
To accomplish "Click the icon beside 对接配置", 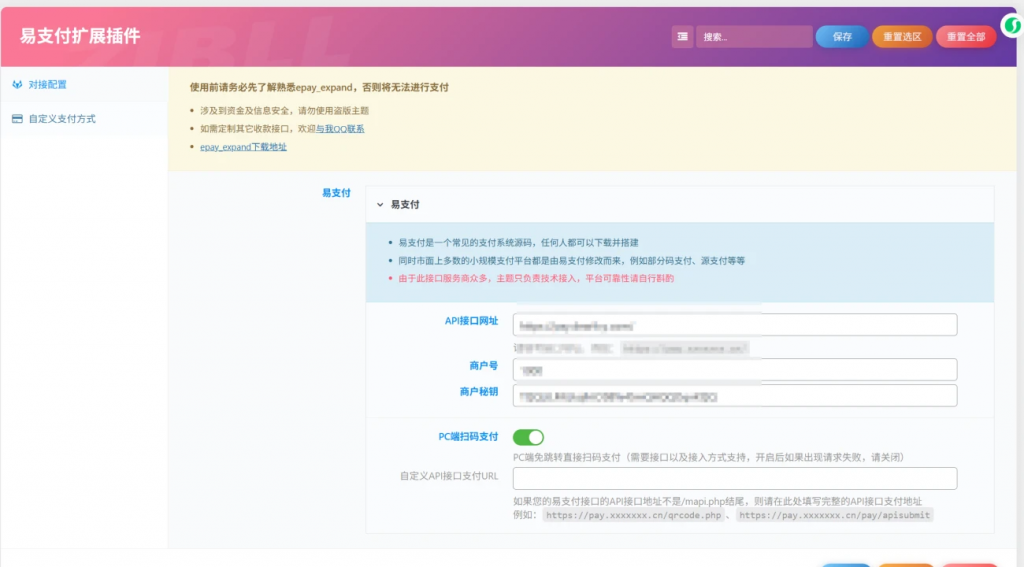I will pyautogui.click(x=17, y=85).
